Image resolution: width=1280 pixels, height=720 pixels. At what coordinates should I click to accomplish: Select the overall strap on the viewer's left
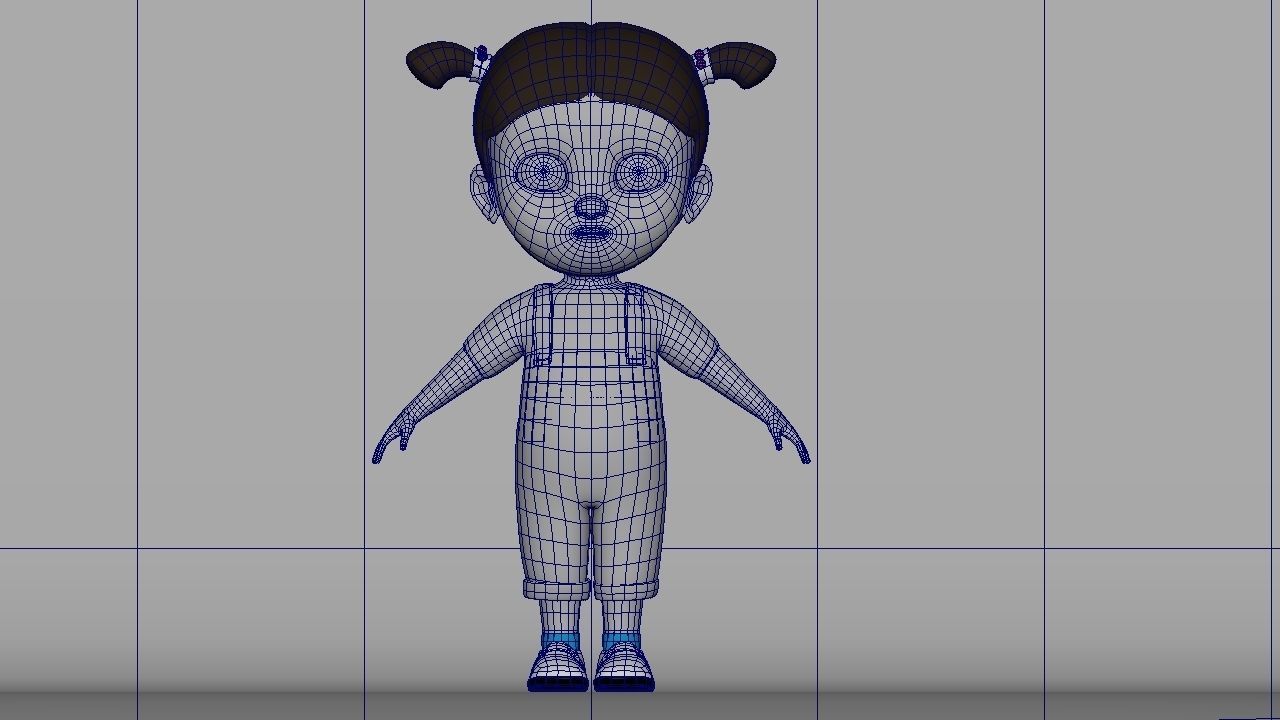543,323
